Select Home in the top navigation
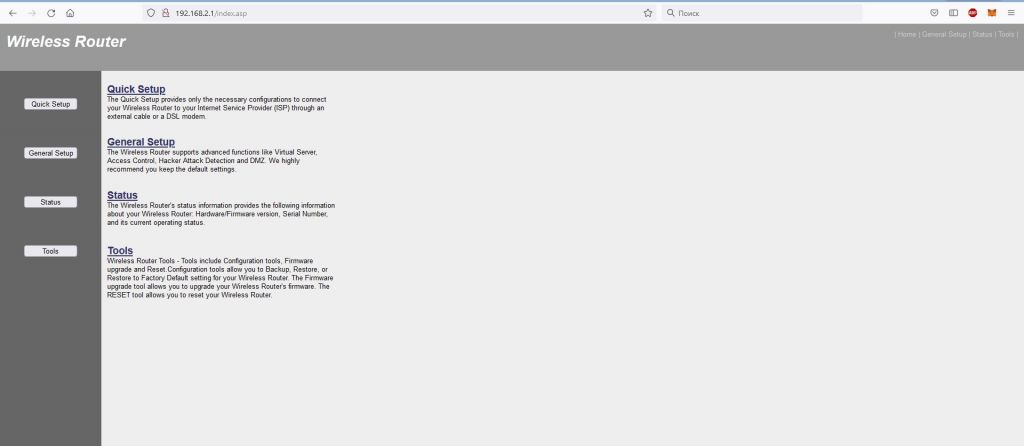The height and width of the screenshot is (446, 1024). pos(906,34)
